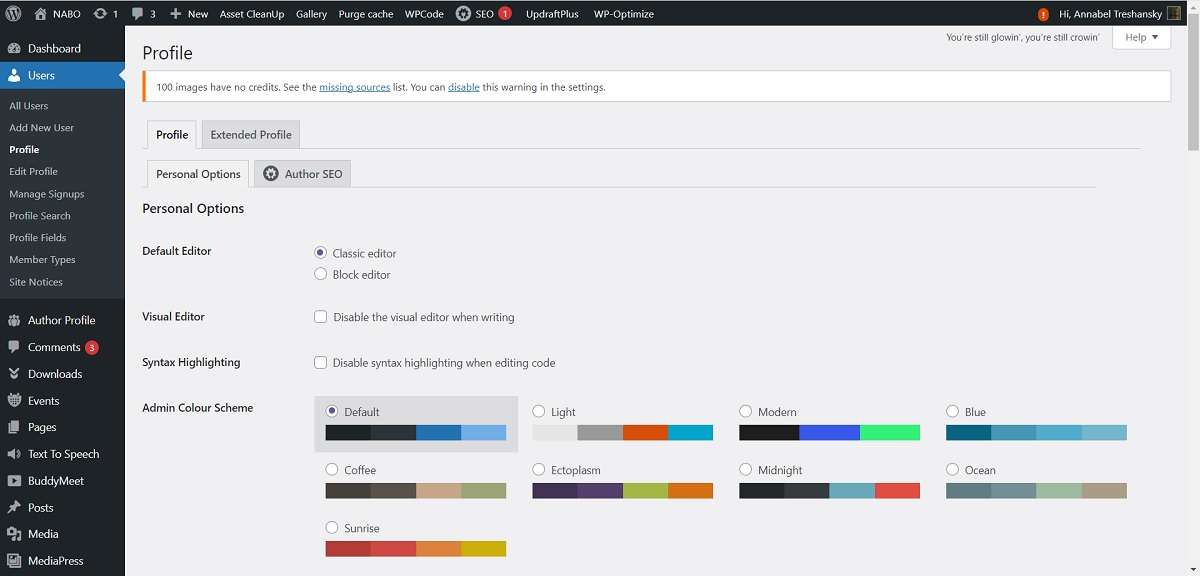
Task: Switch to the Extended Profile tab
Action: point(251,135)
